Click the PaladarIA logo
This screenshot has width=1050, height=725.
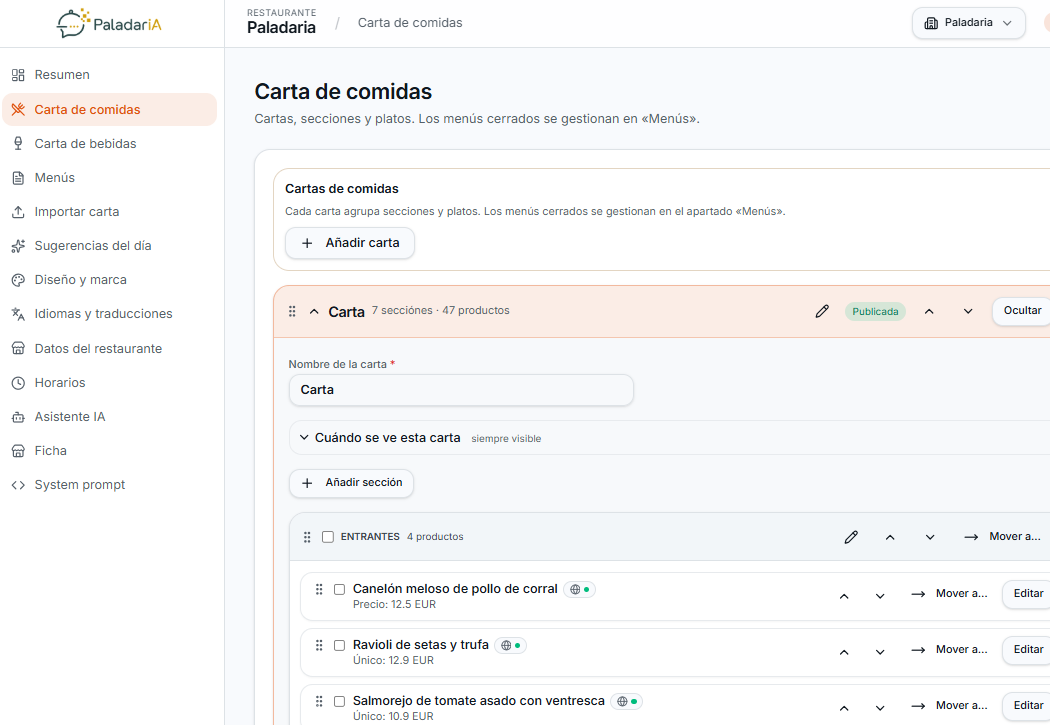tap(109, 24)
